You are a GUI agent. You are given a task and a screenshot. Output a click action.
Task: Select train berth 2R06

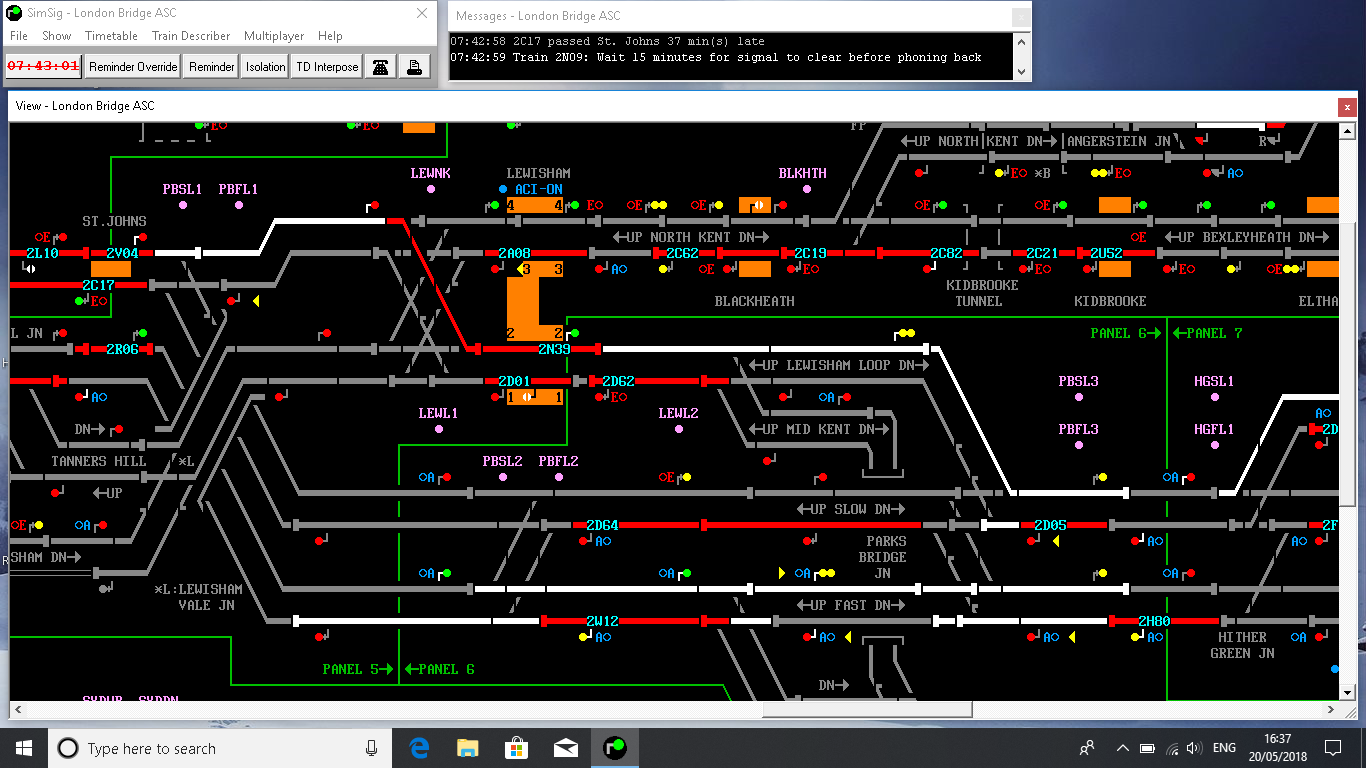click(x=123, y=349)
